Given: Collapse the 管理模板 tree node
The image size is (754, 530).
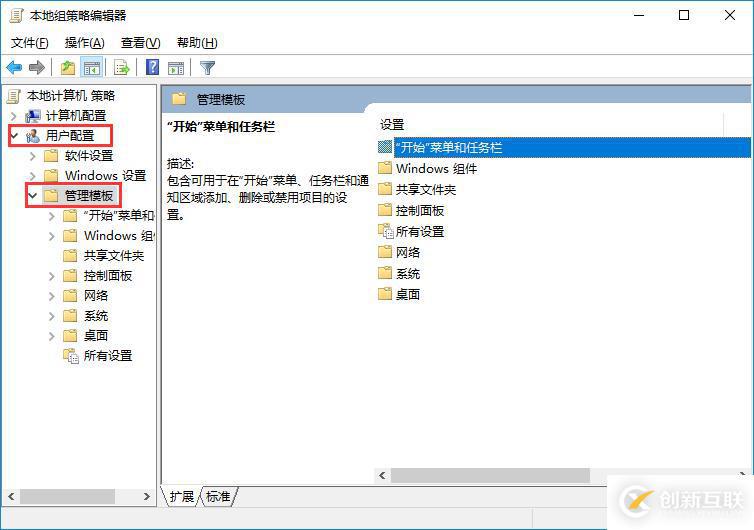Looking at the screenshot, I should [x=33, y=196].
